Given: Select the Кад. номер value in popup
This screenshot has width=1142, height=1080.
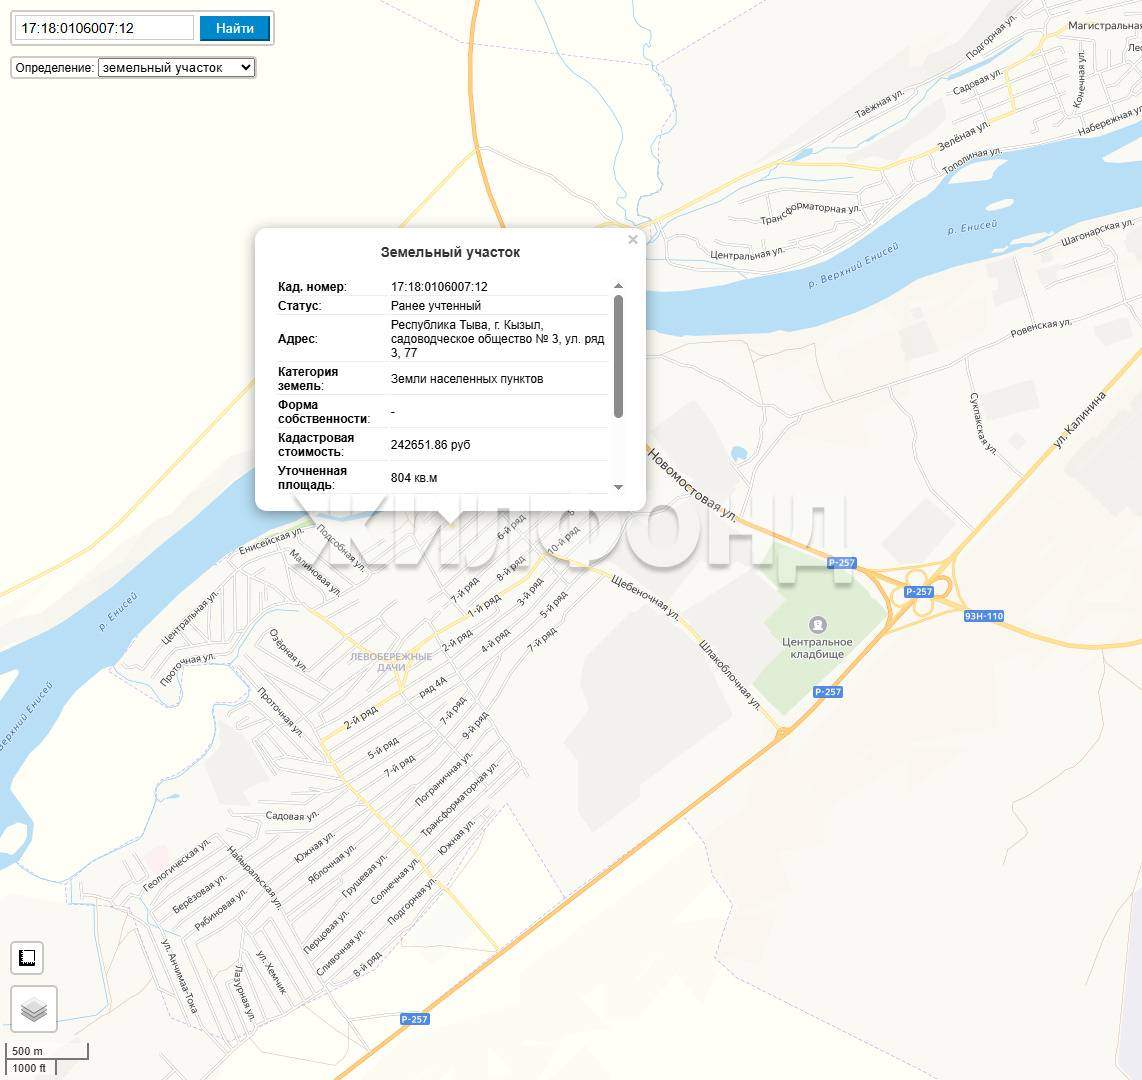Looking at the screenshot, I should pyautogui.click(x=439, y=287).
